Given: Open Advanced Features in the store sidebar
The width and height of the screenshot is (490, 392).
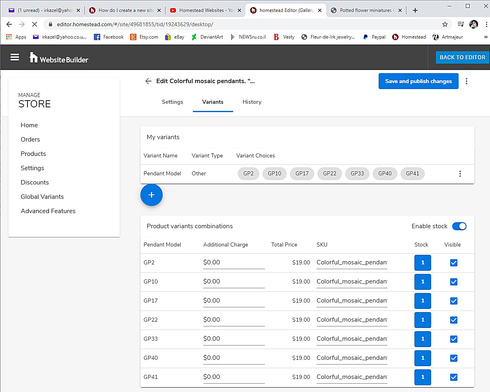Looking at the screenshot, I should point(48,211).
